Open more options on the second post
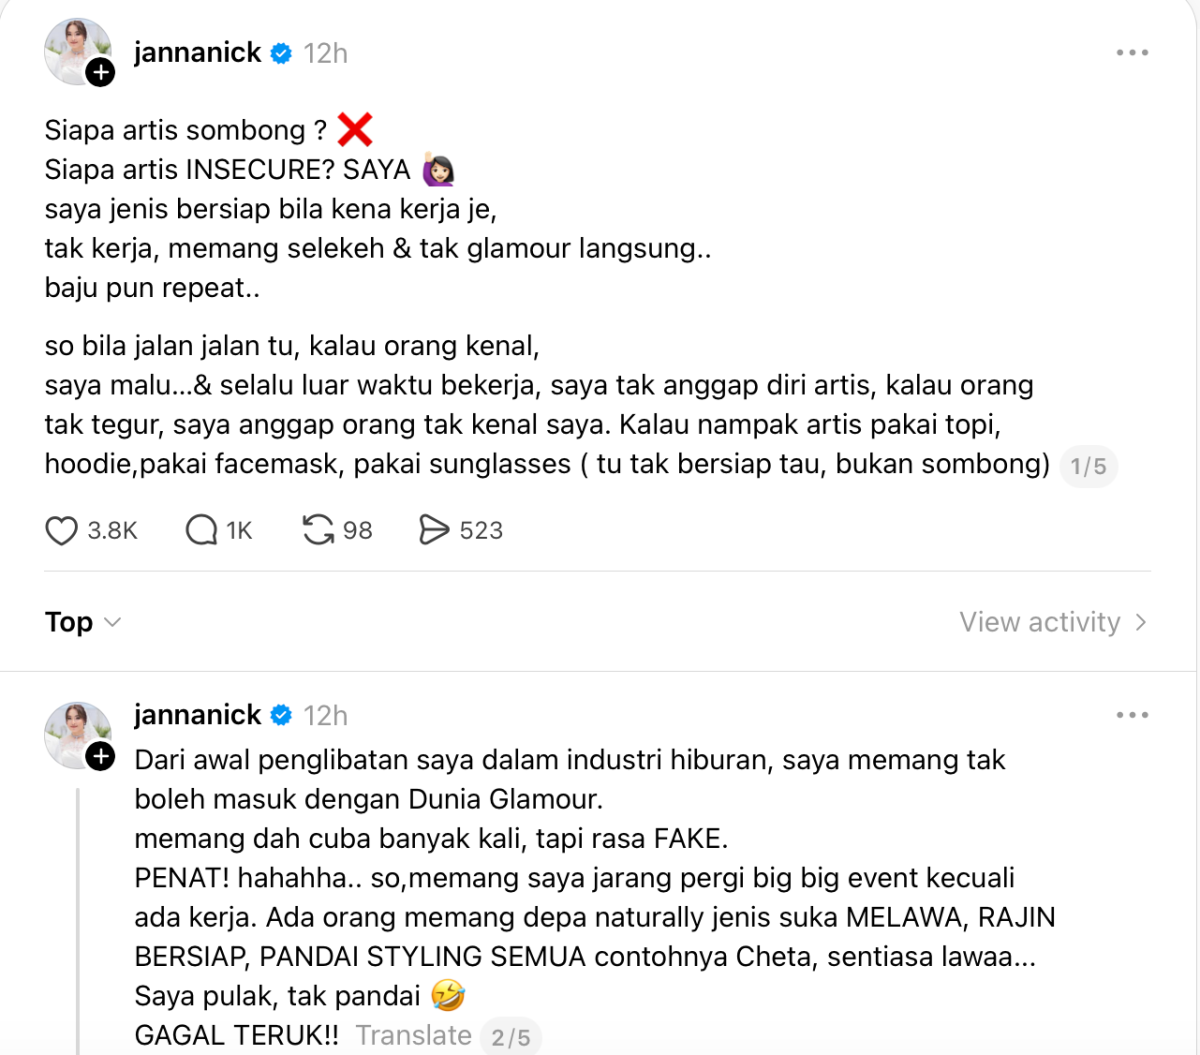 click(x=1132, y=716)
